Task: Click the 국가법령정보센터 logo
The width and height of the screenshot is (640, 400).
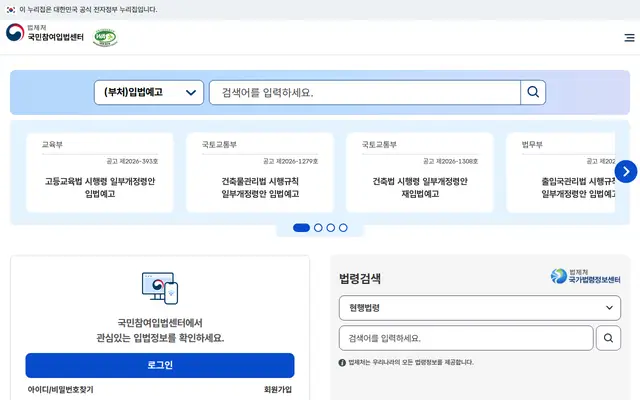Action: pyautogui.click(x=585, y=276)
